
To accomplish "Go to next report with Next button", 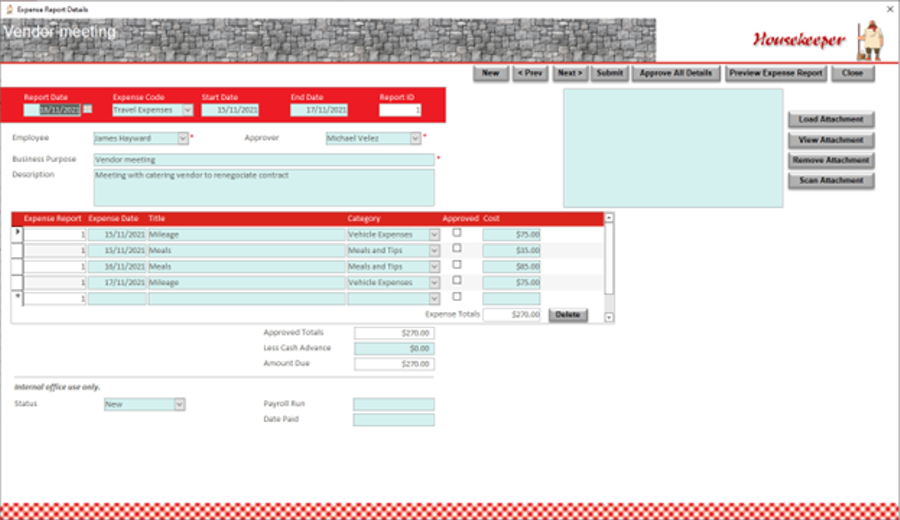I will point(570,73).
